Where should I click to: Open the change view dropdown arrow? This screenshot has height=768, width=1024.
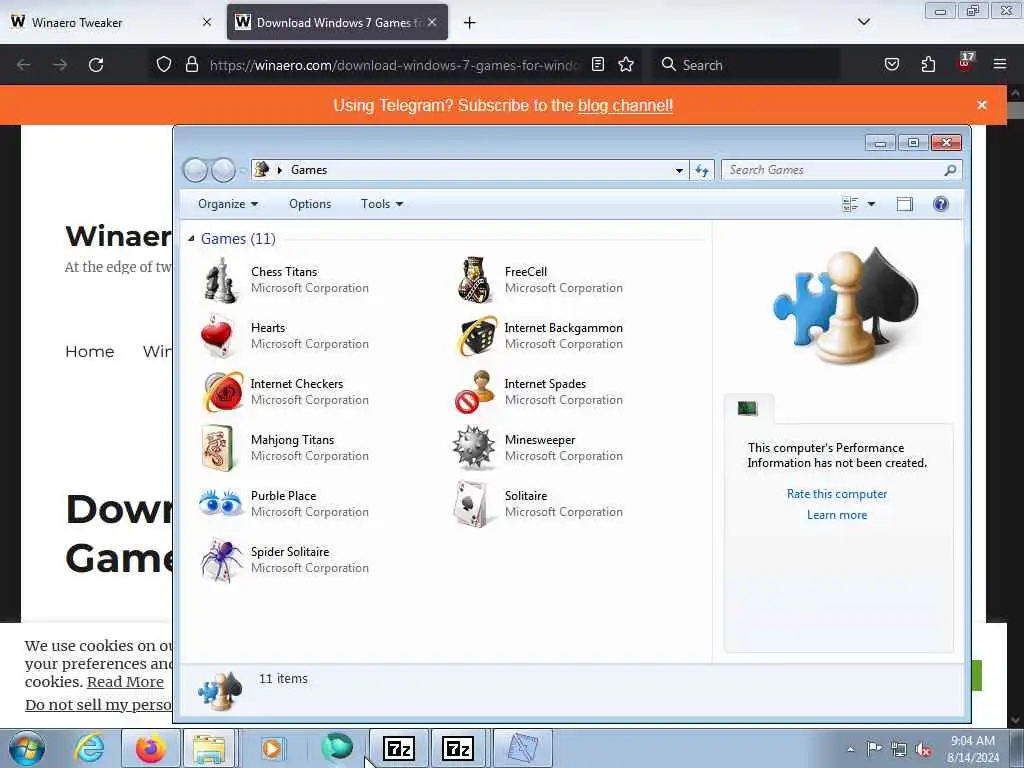pos(871,204)
